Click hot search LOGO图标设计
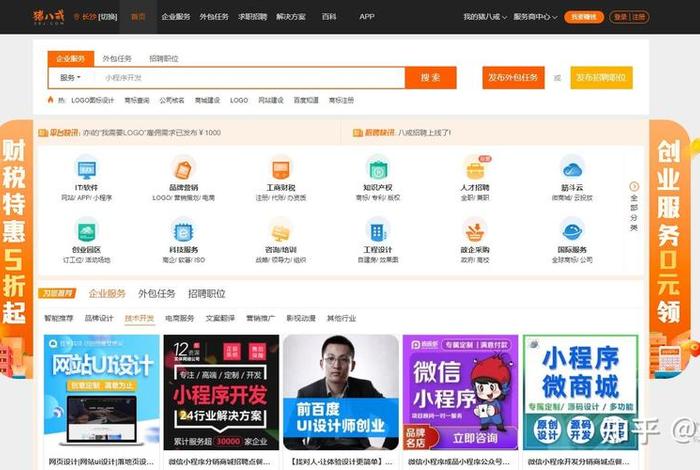This screenshot has height=470, width=700. [92, 100]
